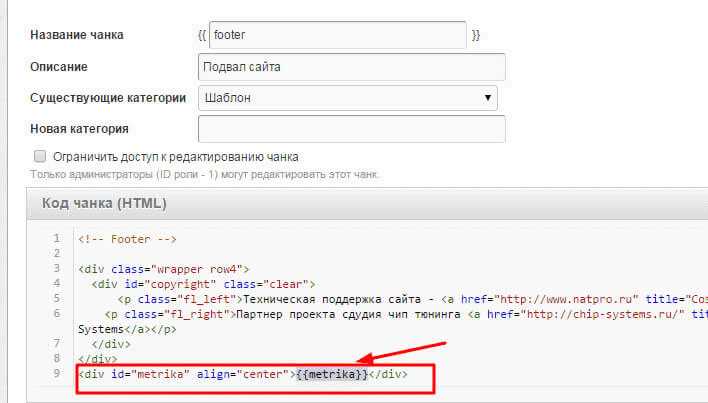Click the empty Новая категория input field

(351, 129)
